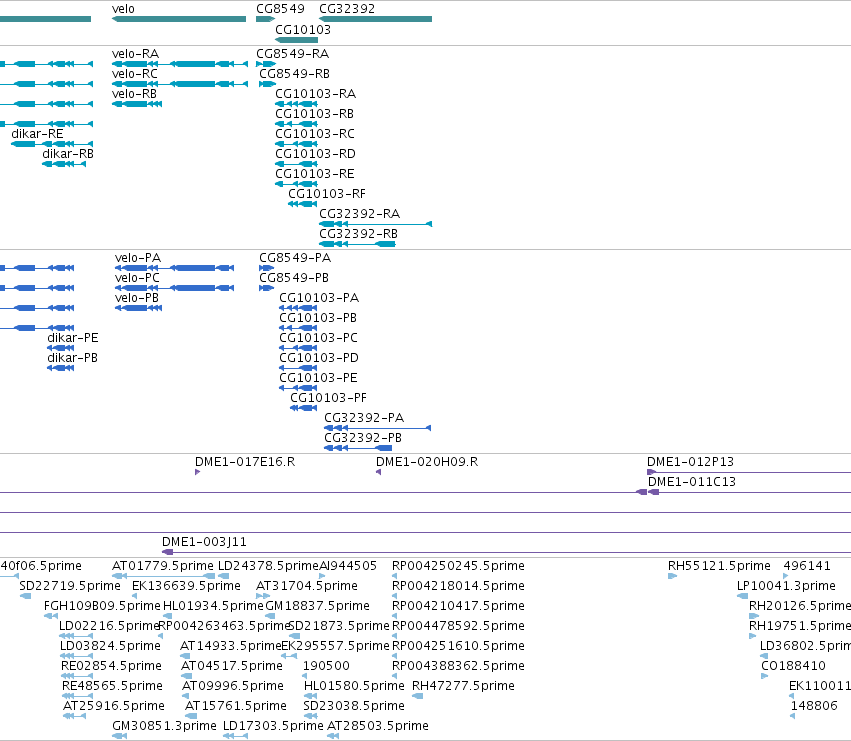Open transcript CG10103-RE
The height and width of the screenshot is (741, 851).
[x=315, y=174]
